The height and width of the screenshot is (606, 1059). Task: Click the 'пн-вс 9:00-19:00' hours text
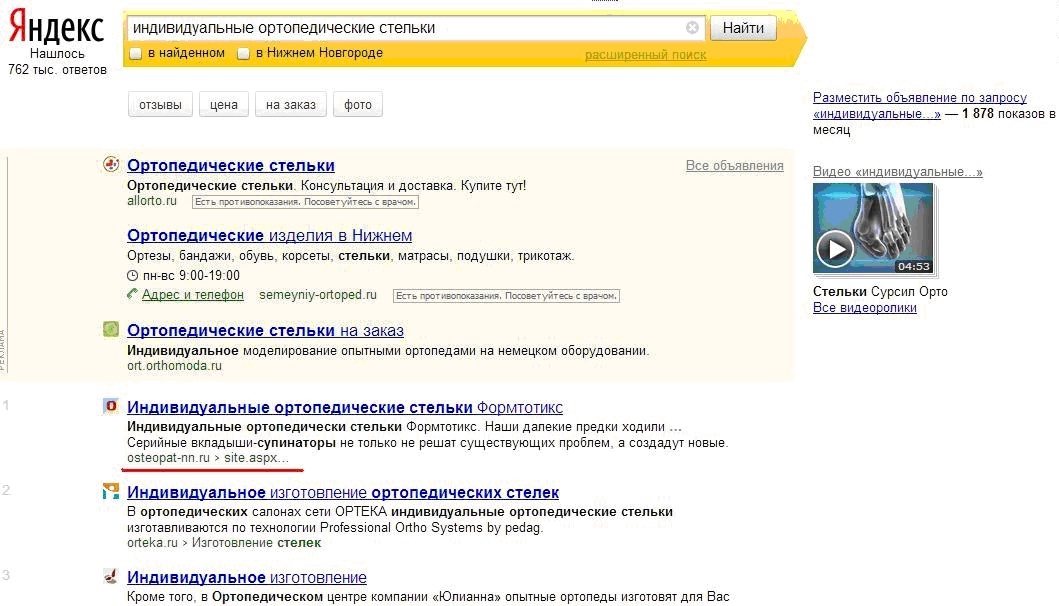tap(191, 276)
